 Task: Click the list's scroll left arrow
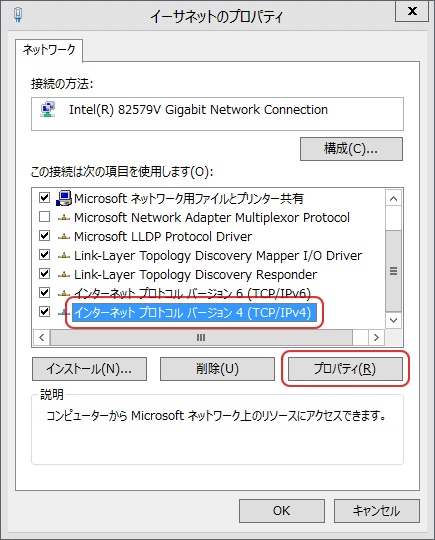tap(42, 337)
